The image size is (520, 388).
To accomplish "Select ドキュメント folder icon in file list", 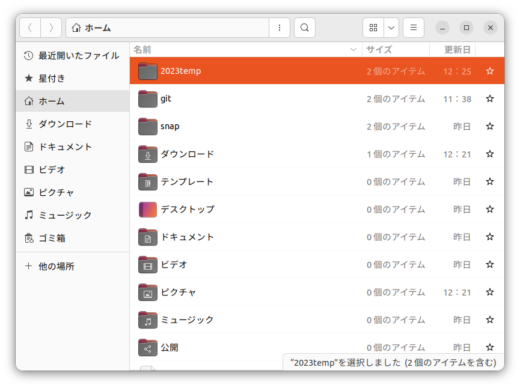I will click(x=148, y=237).
